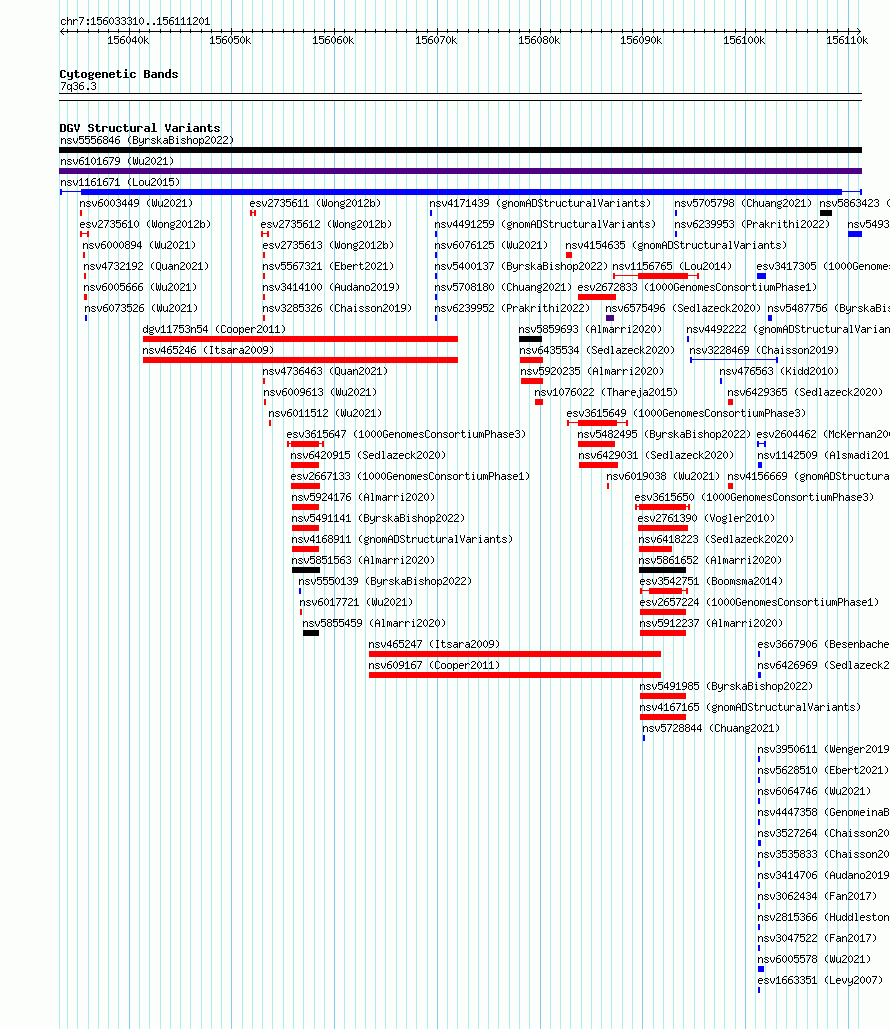This screenshot has height=1029, width=890.
Task: Open nsv6435534 (Sedlazeck2020) variant
Action: (597, 350)
